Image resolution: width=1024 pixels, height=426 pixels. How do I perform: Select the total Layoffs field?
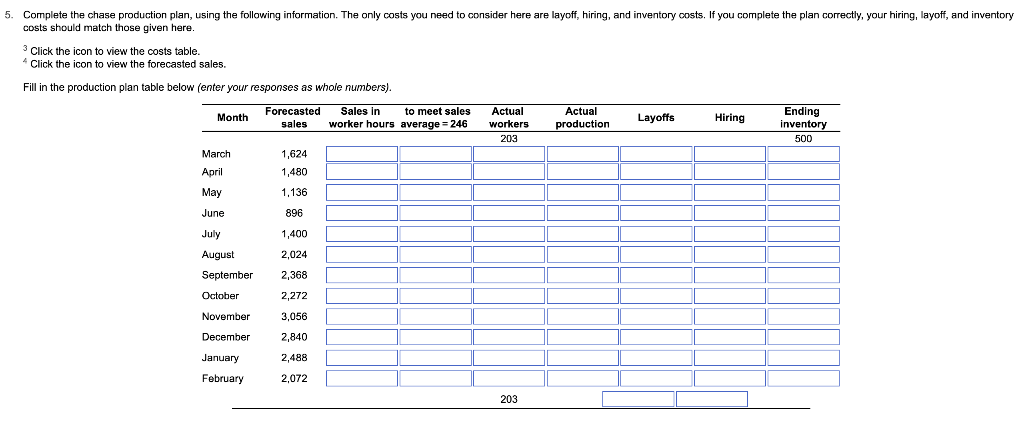(x=638, y=399)
